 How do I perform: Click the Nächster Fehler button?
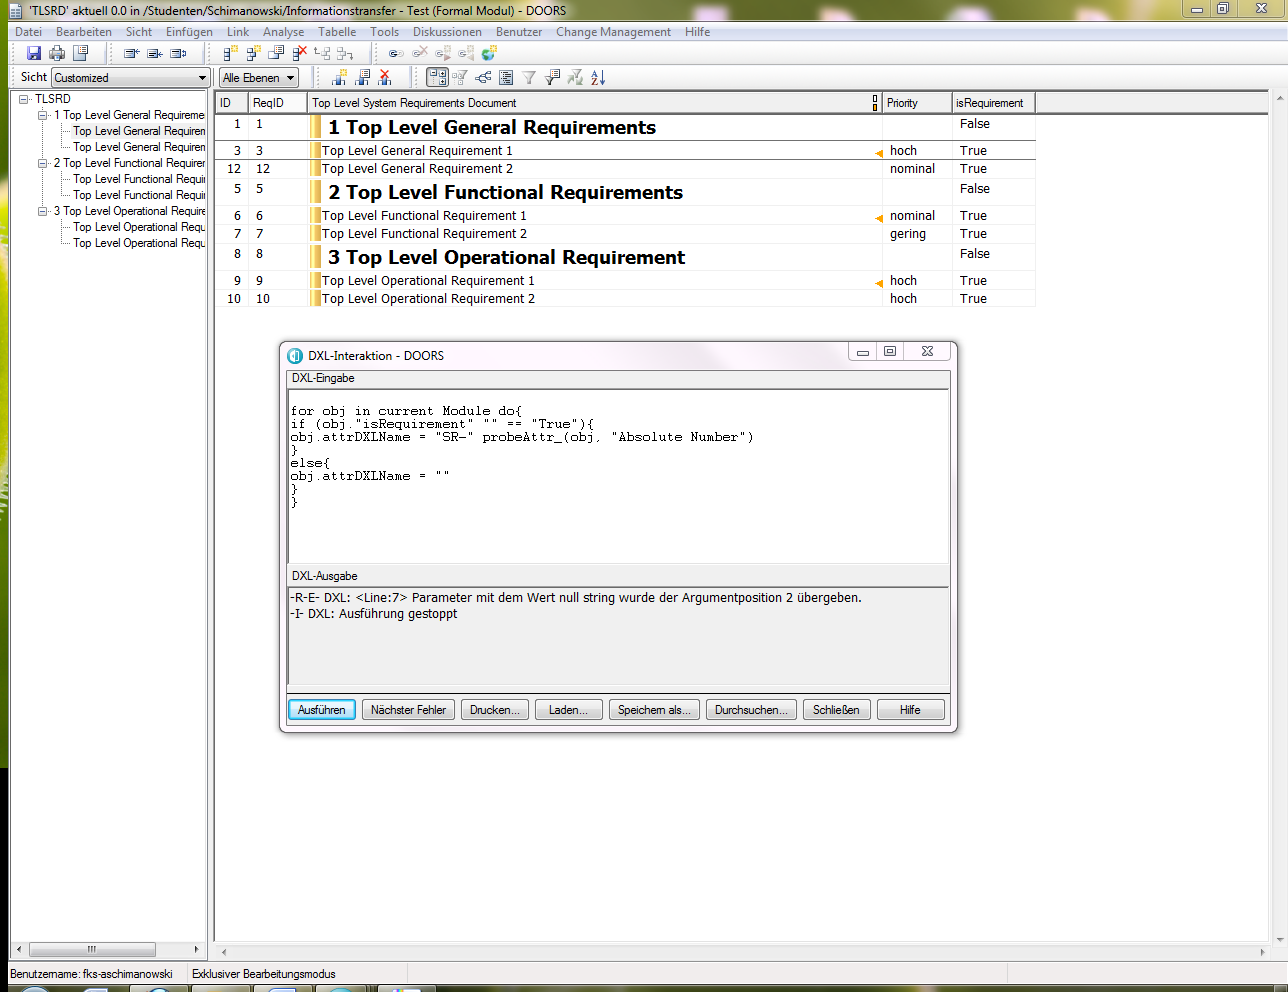pyautogui.click(x=408, y=710)
